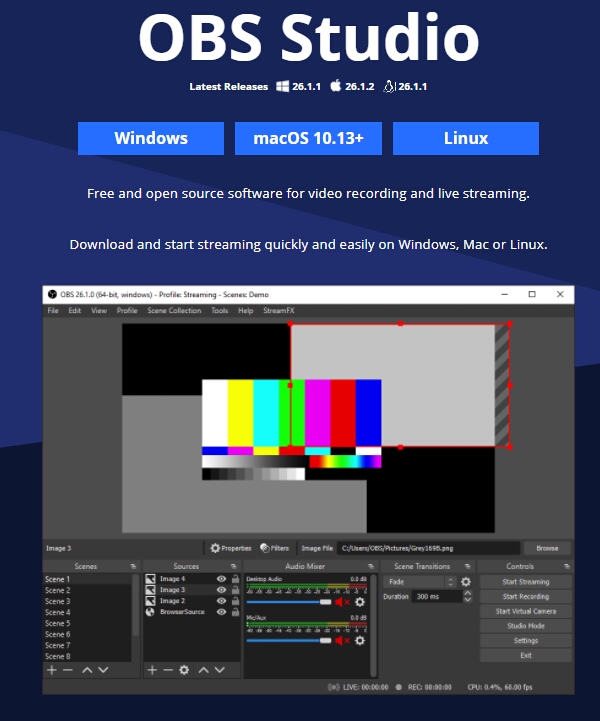Select Scene 3 in the Scenes list

(87, 601)
